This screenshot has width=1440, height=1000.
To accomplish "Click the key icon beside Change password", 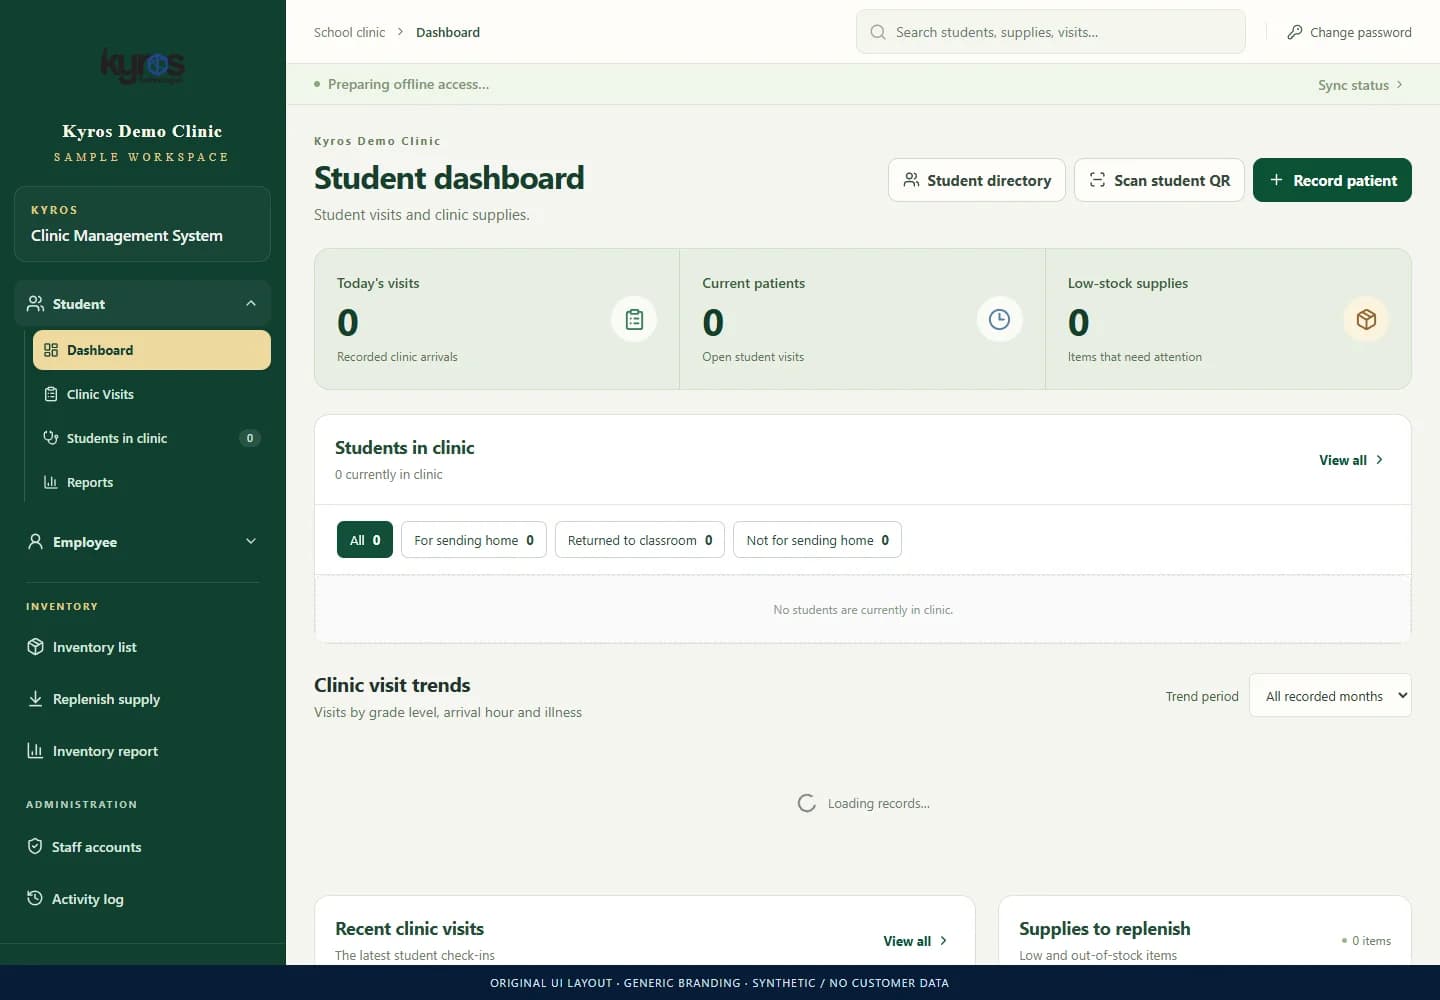I will [x=1295, y=32].
